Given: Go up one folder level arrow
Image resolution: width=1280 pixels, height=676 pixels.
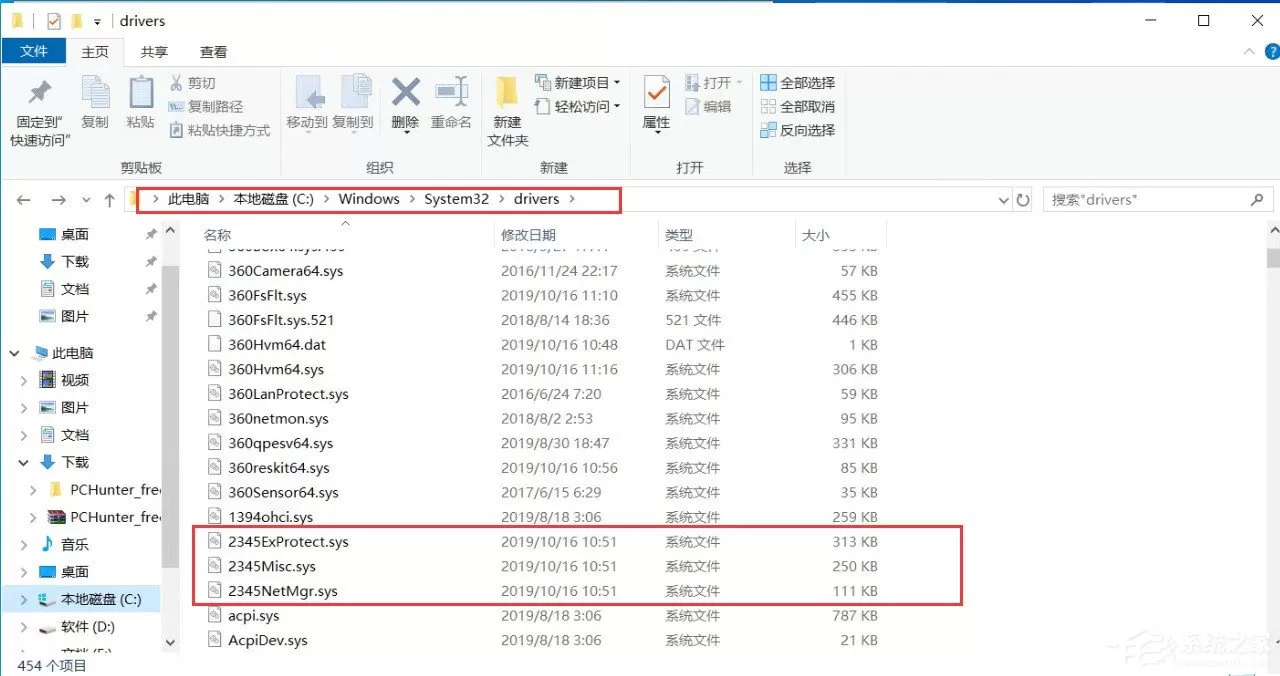Looking at the screenshot, I should point(110,200).
